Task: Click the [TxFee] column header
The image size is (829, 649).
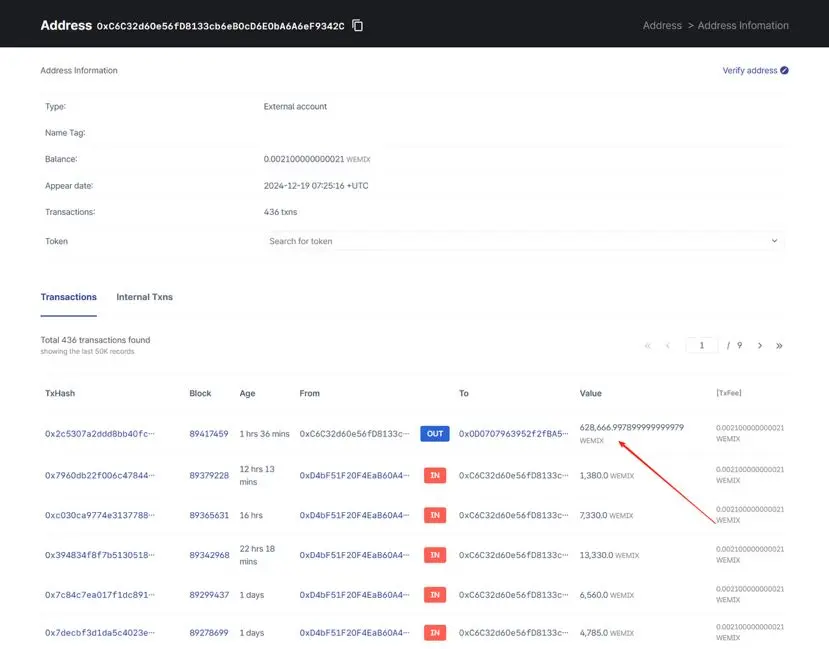Action: click(729, 393)
